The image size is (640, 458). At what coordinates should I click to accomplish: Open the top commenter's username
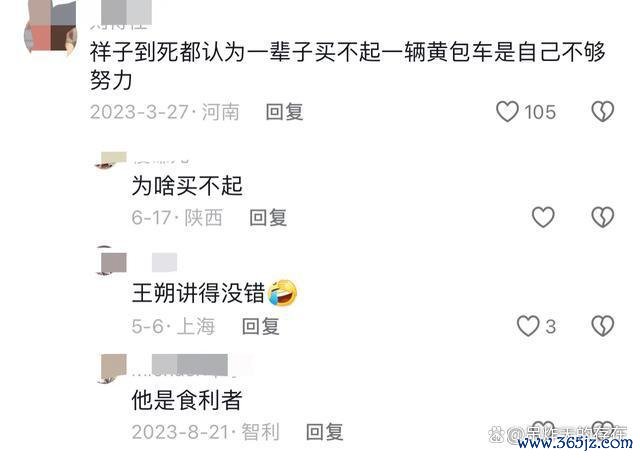[122, 16]
